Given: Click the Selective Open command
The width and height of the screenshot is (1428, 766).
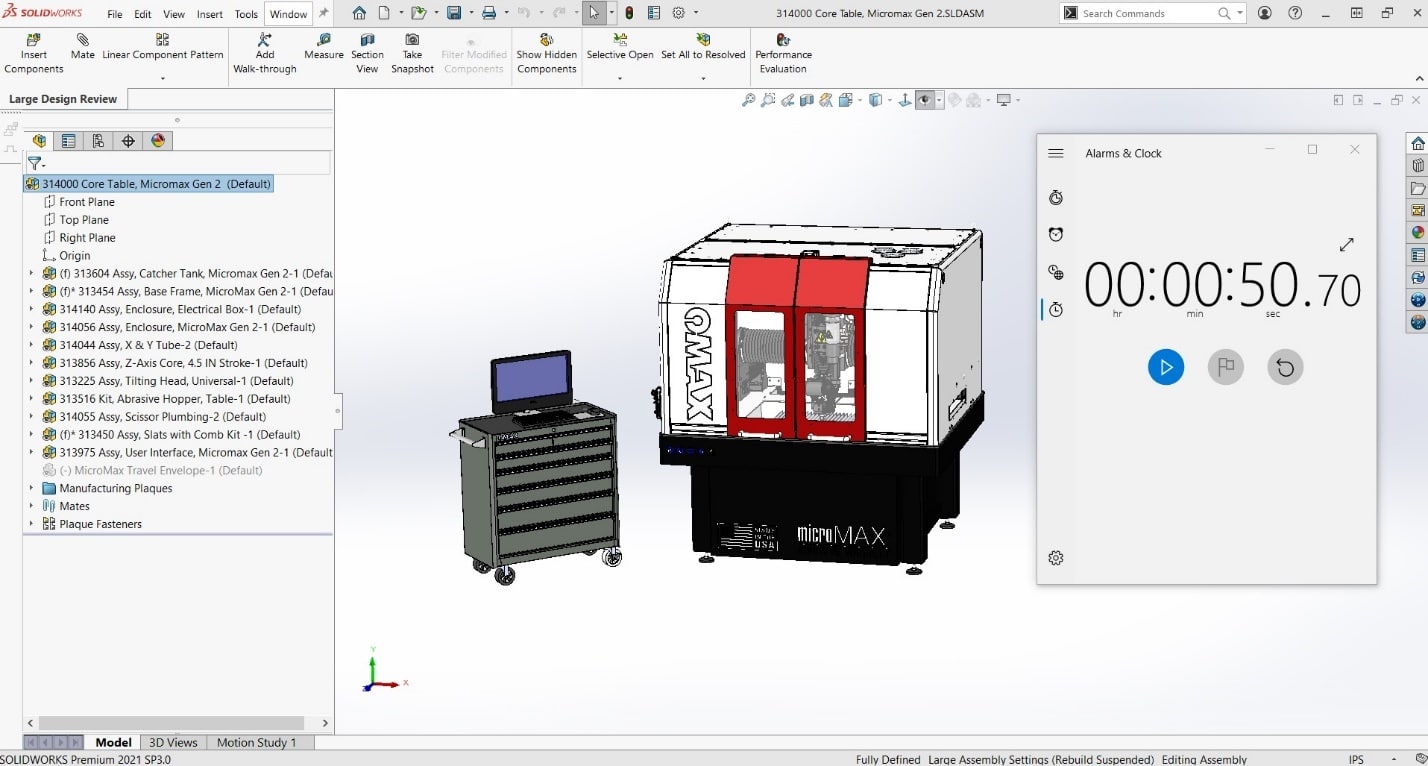Looking at the screenshot, I should [x=620, y=47].
